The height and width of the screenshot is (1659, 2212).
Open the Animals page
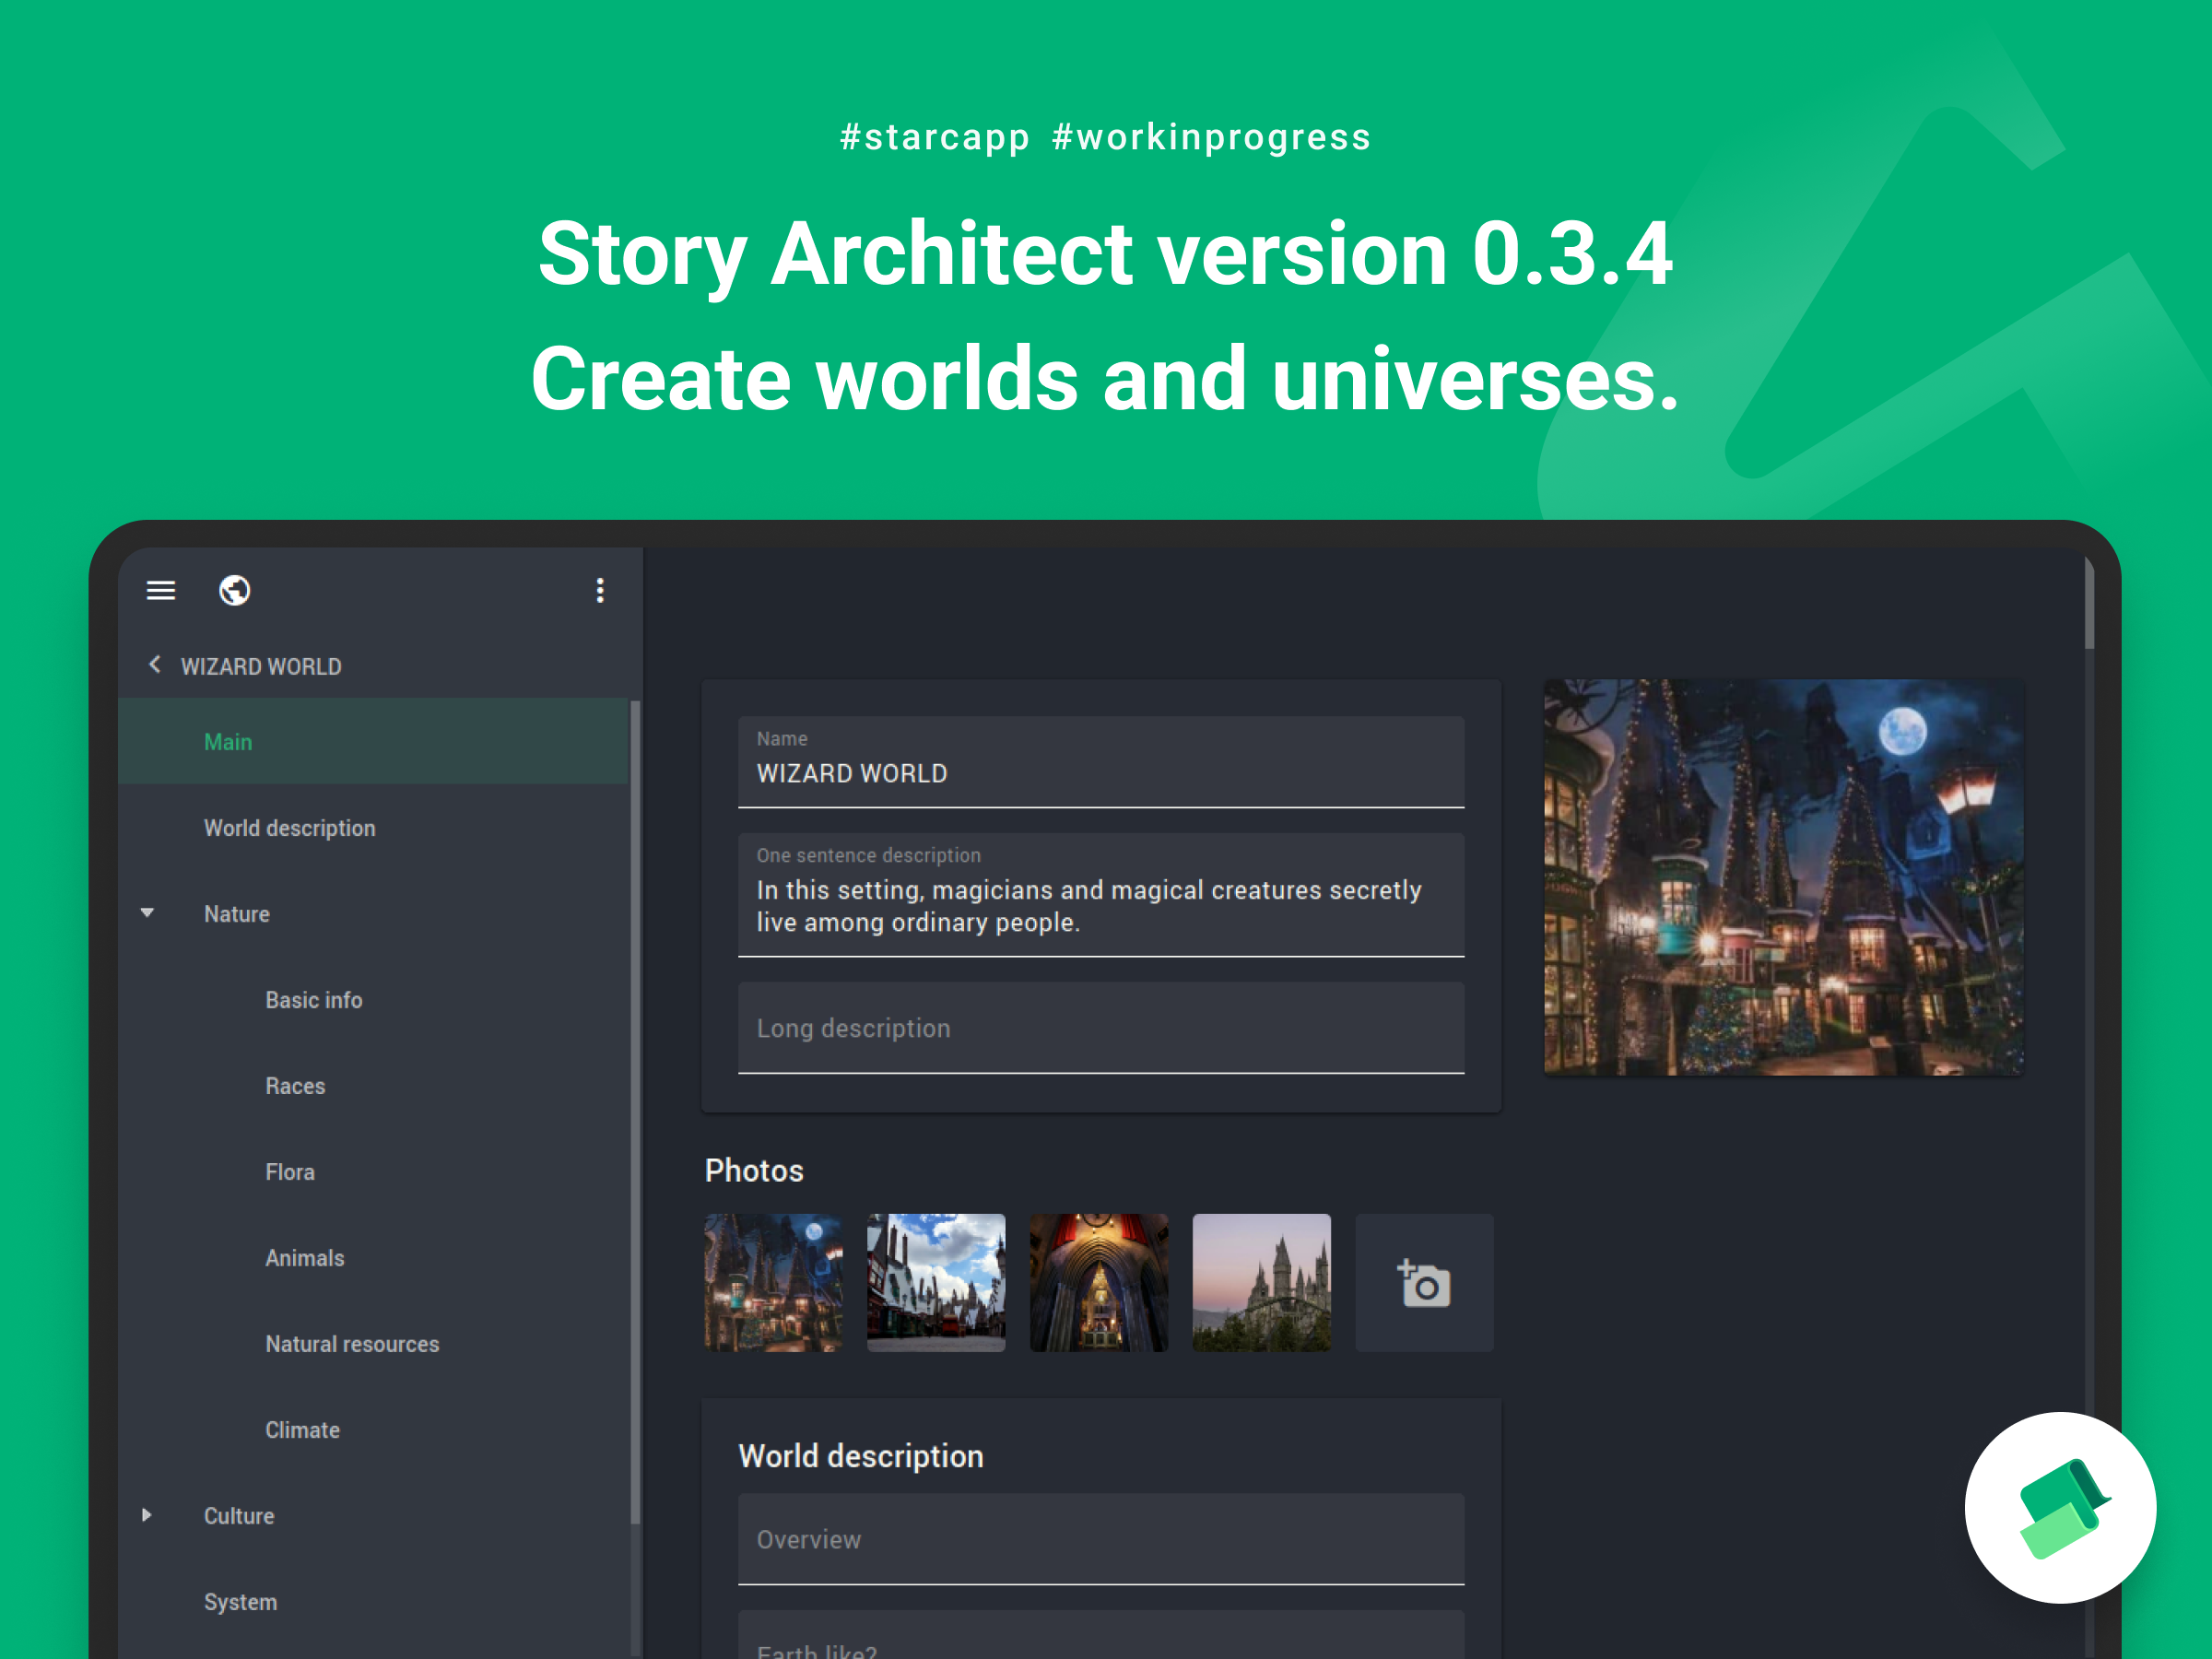click(x=373, y=1258)
